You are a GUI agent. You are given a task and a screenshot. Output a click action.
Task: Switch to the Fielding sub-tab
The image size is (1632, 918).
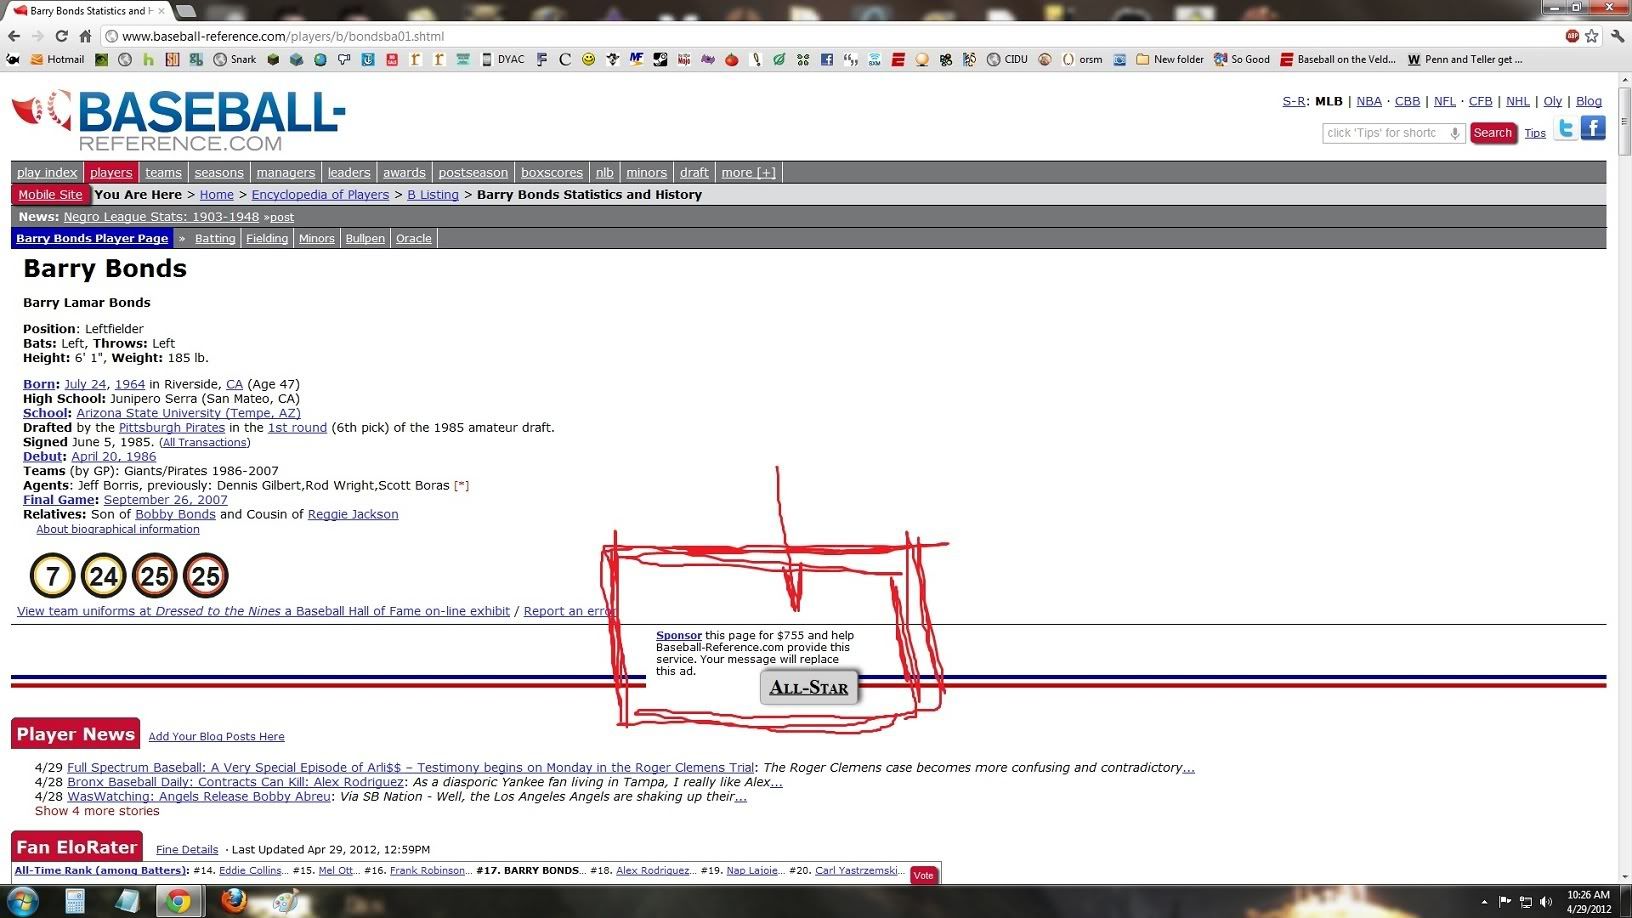pos(267,239)
